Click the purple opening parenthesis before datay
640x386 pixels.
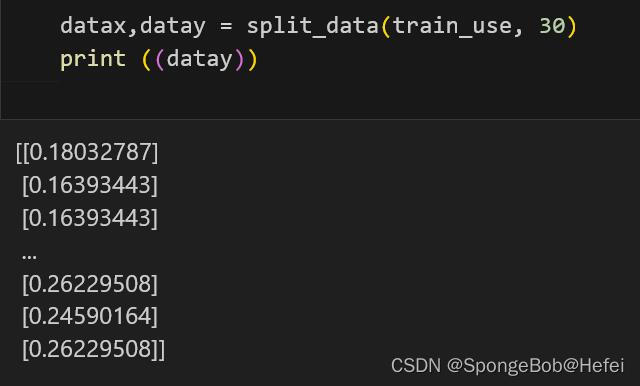pos(160,60)
